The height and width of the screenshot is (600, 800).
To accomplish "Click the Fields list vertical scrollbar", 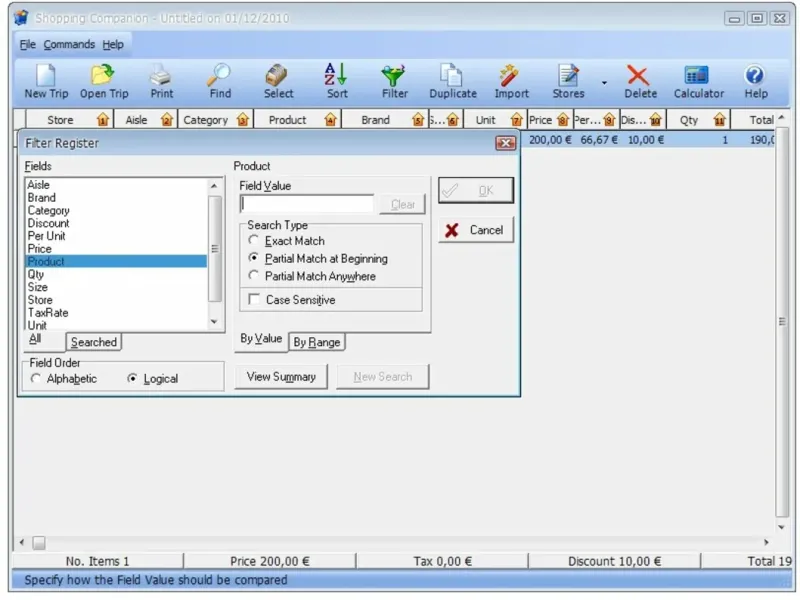I will [215, 248].
